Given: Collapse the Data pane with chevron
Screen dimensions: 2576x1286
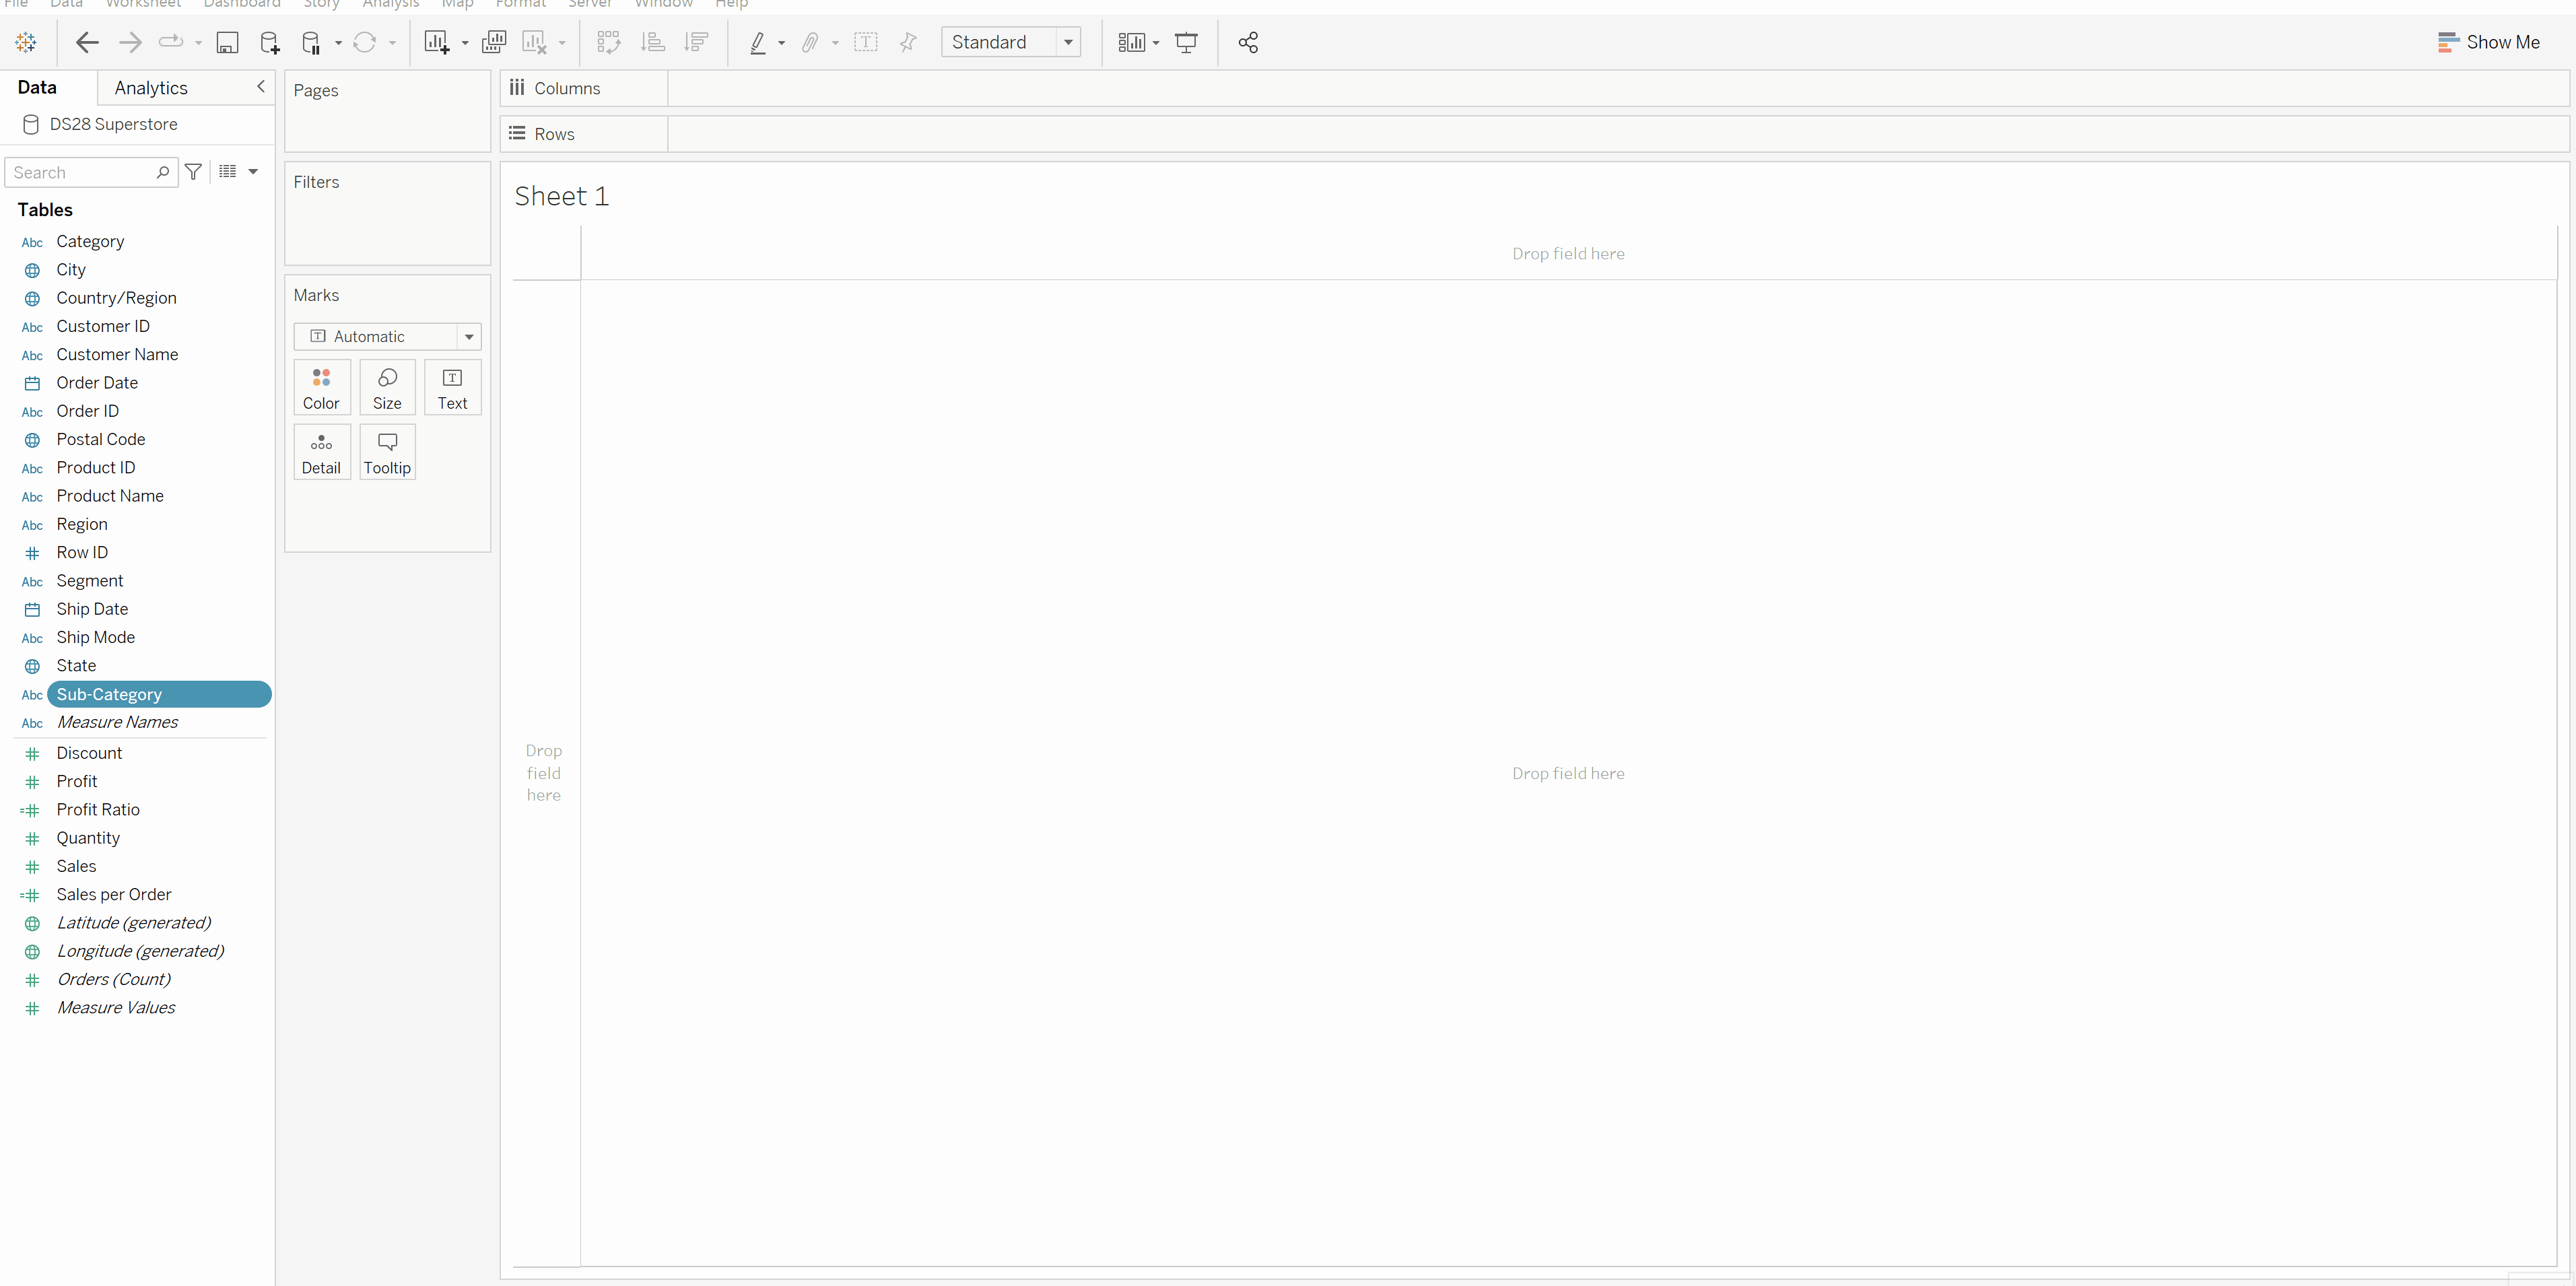Looking at the screenshot, I should pos(261,87).
